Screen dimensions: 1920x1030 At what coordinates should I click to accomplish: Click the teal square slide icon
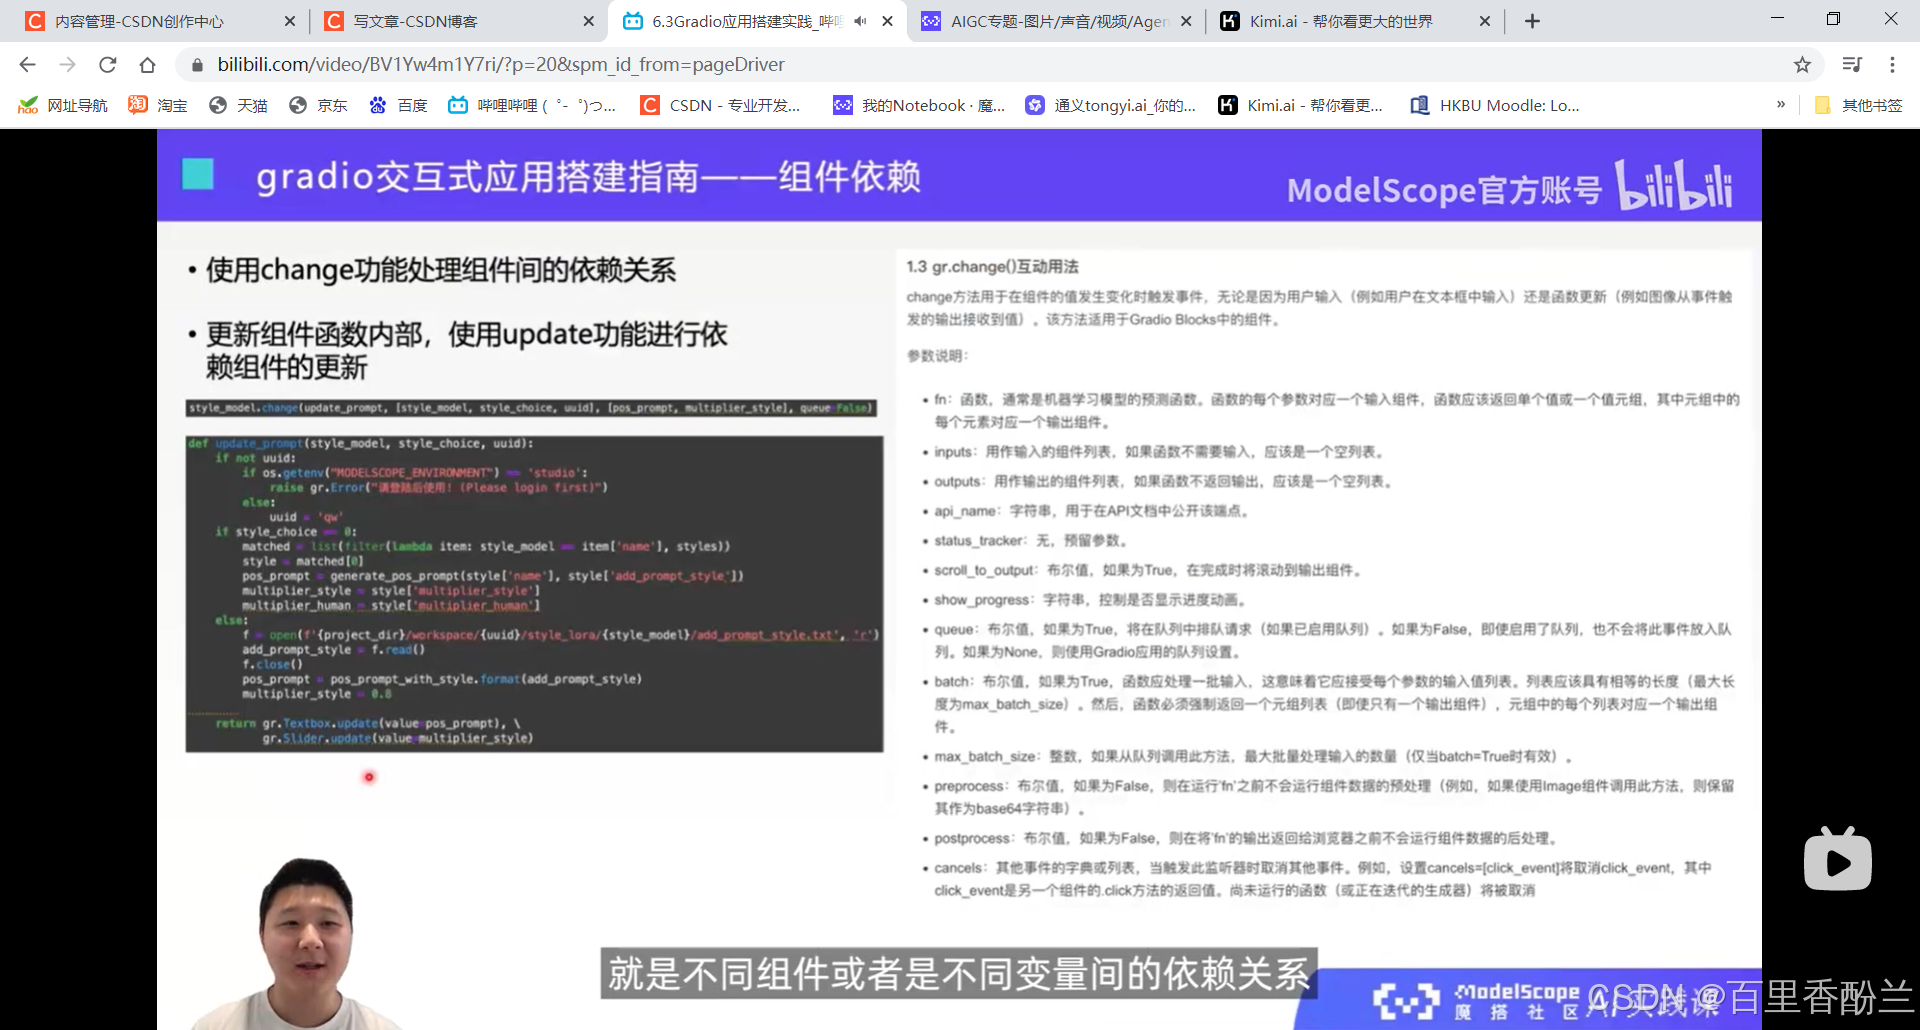[197, 174]
